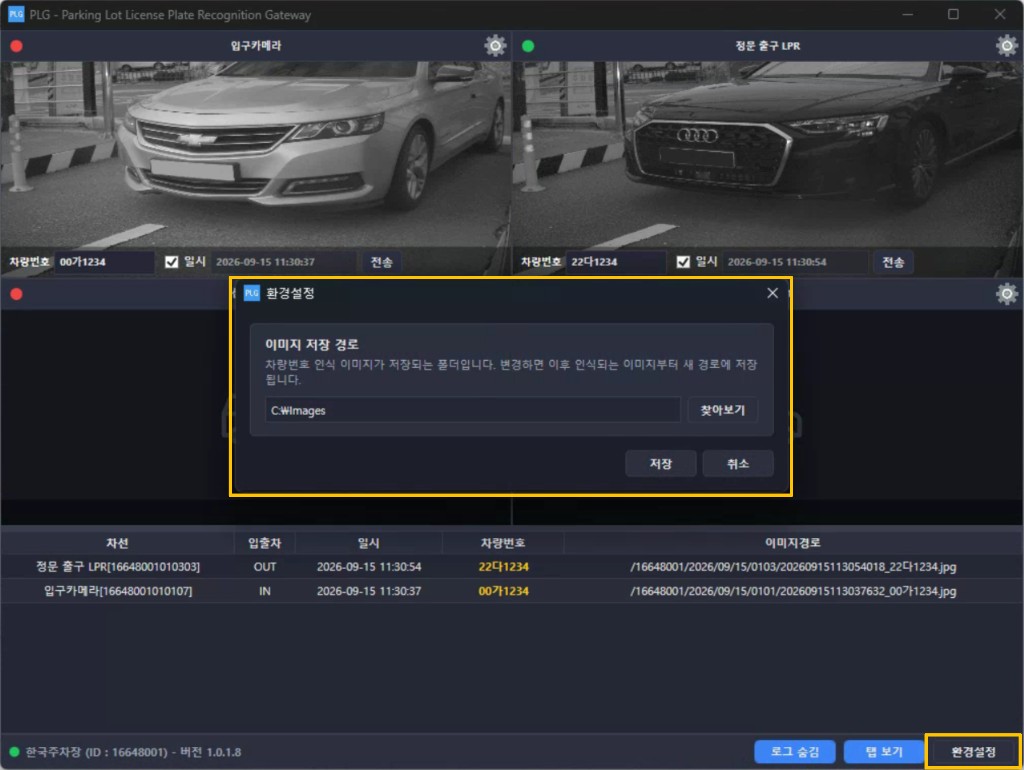
Task: Click the PLG app icon in the main title bar
Action: [16, 14]
